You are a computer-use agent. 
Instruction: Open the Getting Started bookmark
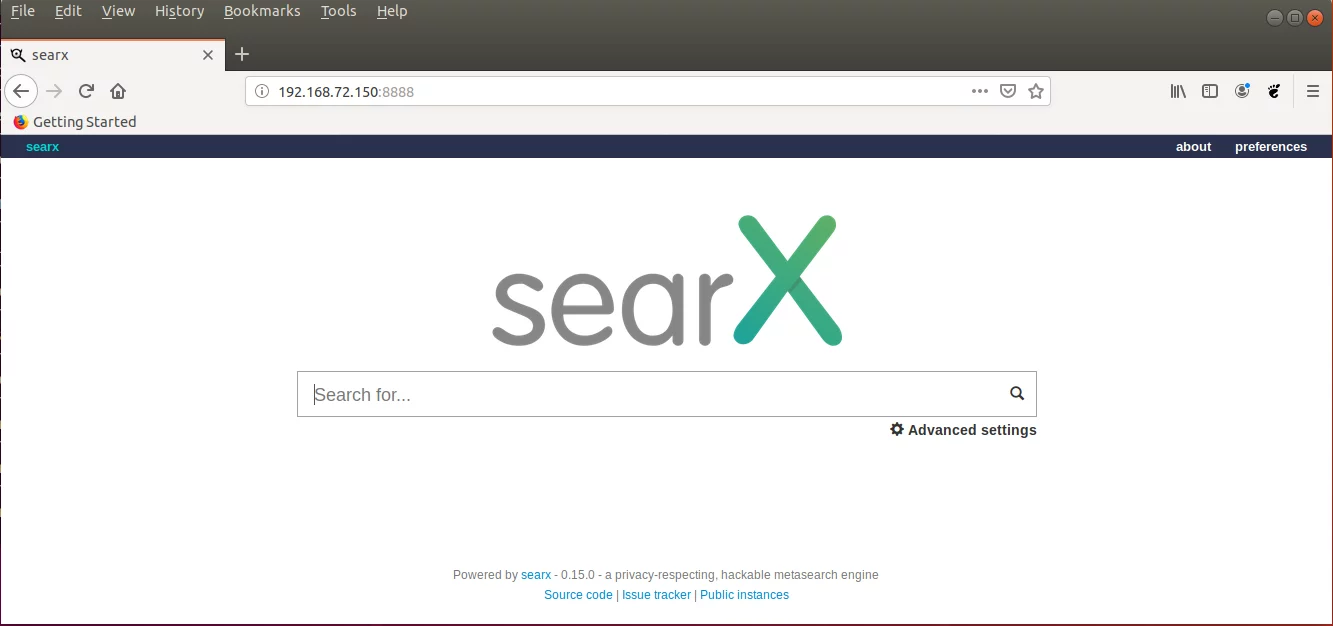(x=75, y=122)
